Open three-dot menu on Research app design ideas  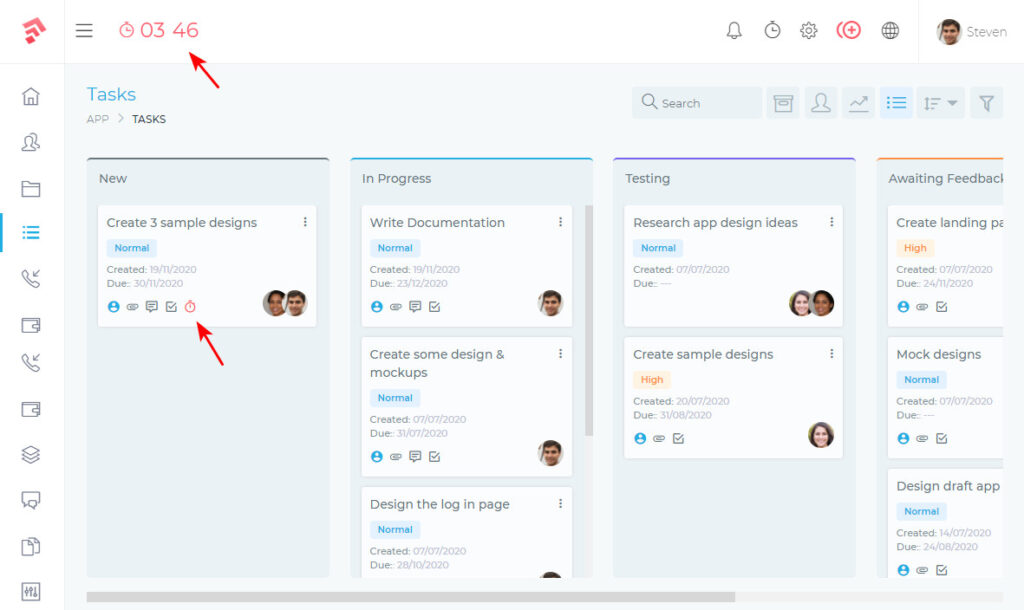(x=831, y=222)
